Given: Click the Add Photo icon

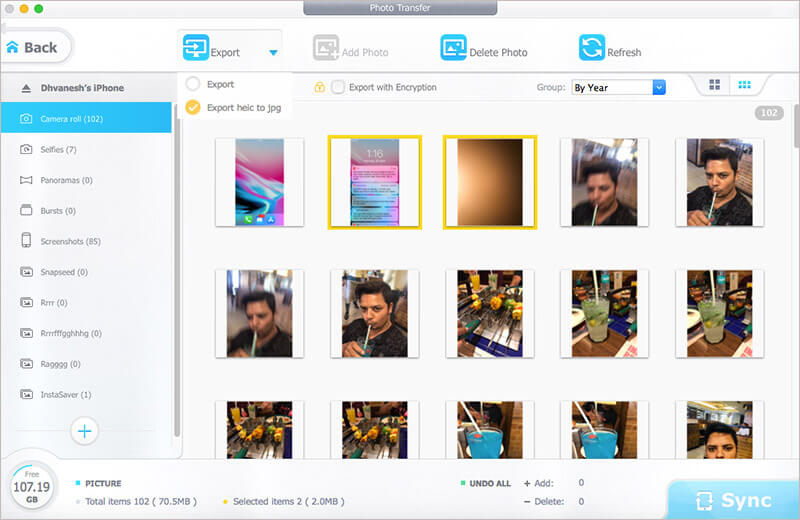Looking at the screenshot, I should click(x=326, y=47).
